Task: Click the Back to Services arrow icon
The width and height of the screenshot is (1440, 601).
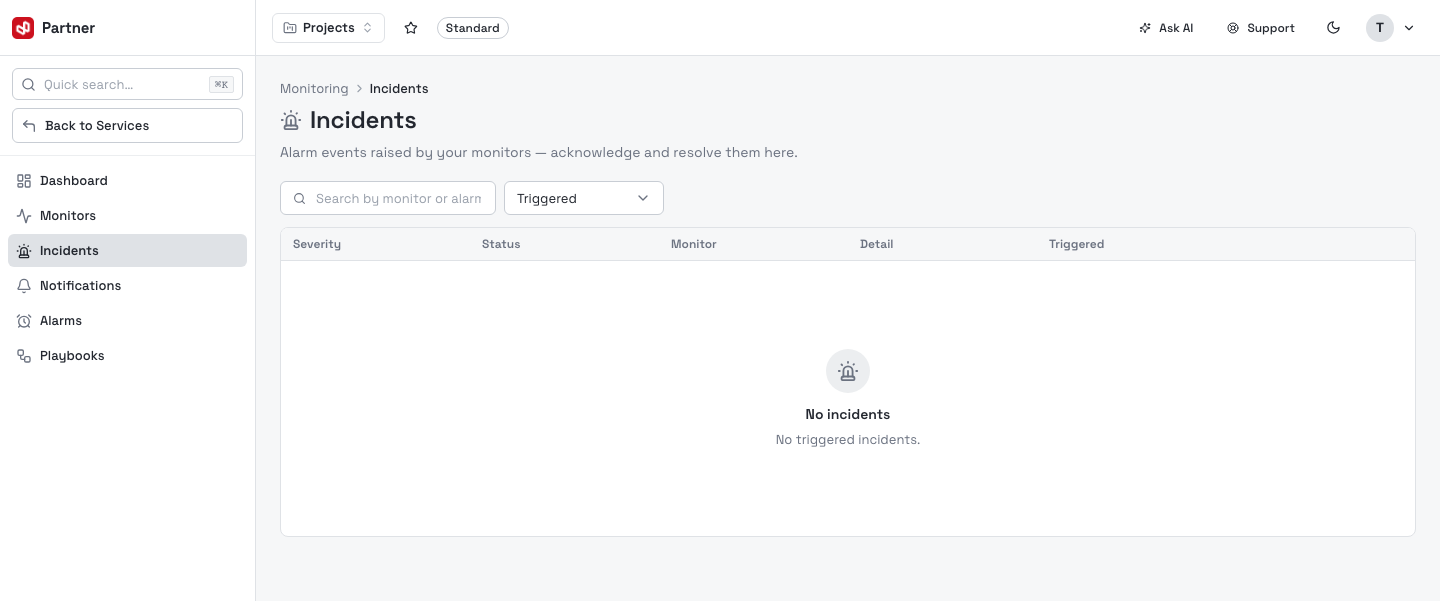Action: coord(30,125)
